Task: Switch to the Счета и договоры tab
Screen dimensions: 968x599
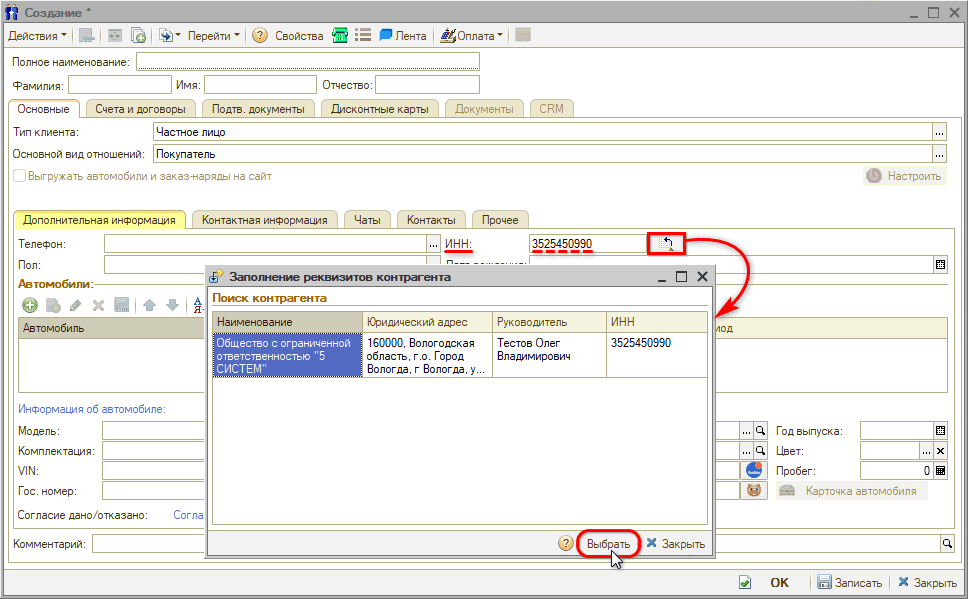Action: [140, 108]
